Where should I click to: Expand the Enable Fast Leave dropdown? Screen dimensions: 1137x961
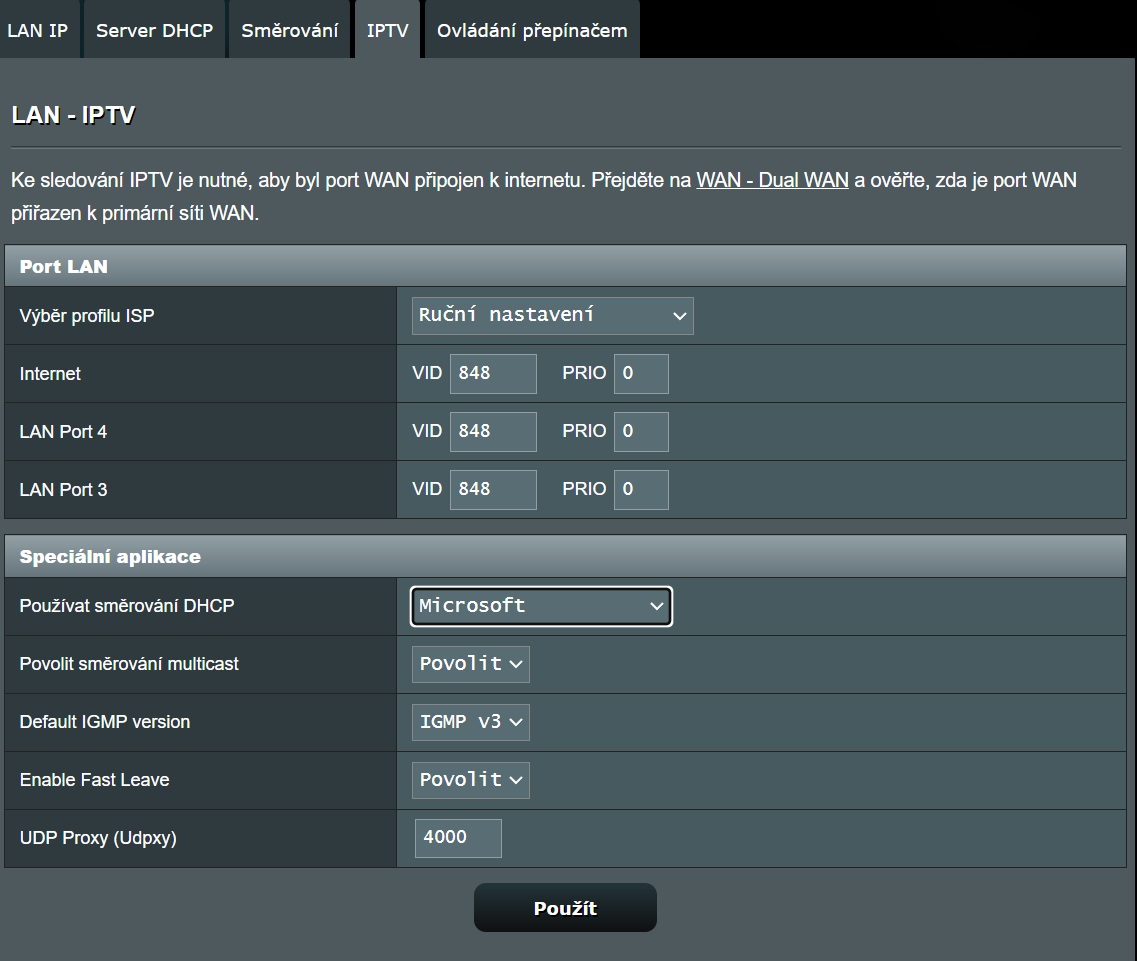pyautogui.click(x=470, y=780)
